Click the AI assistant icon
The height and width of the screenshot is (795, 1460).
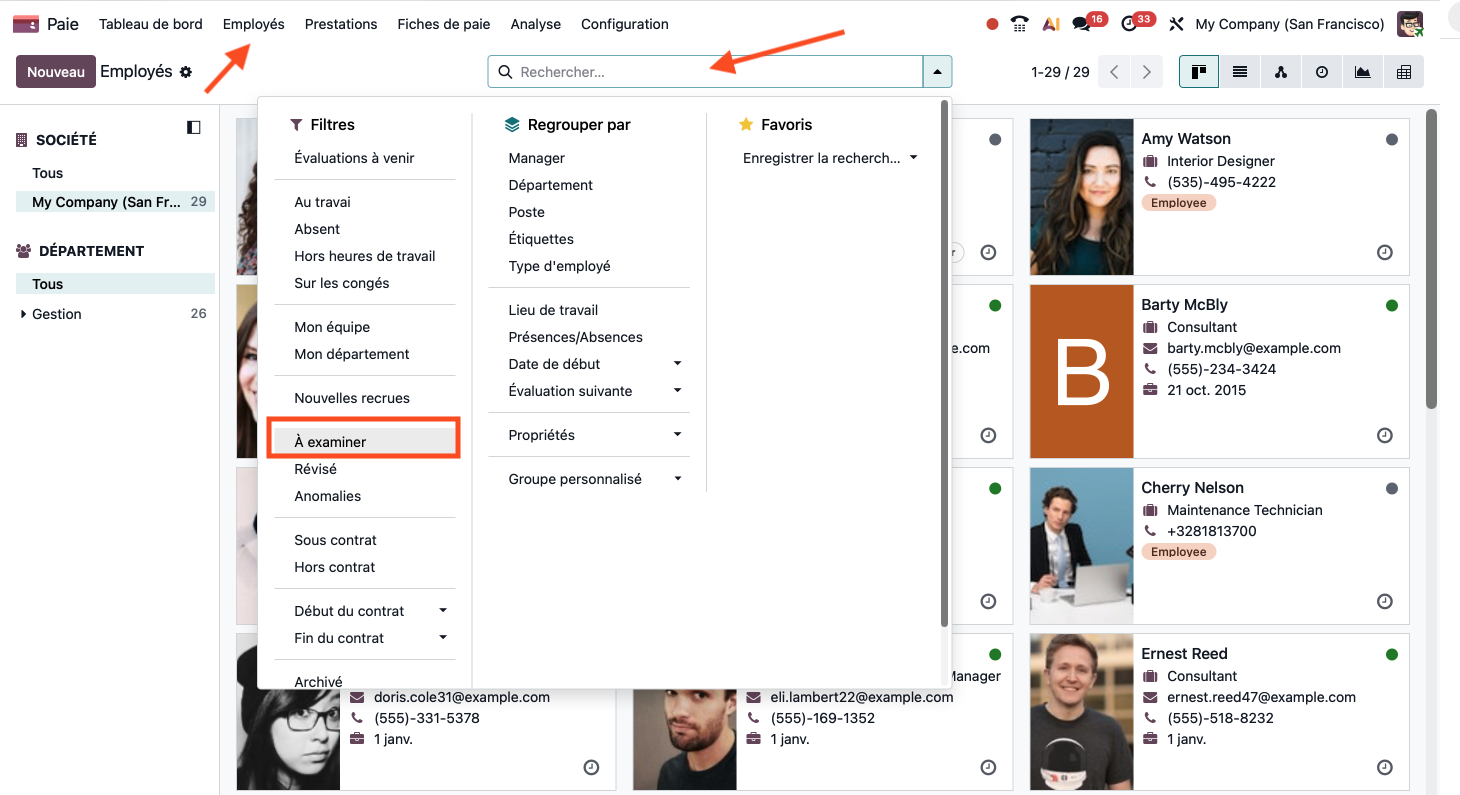1050,24
